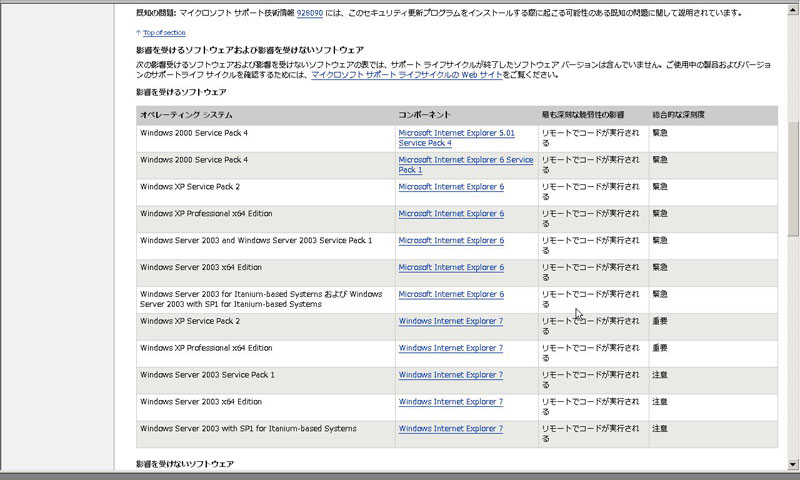This screenshot has height=480, width=800.
Task: Open Windows Internet Explorer 7 link for Server 2003 x64 Edition
Action: [x=451, y=402]
